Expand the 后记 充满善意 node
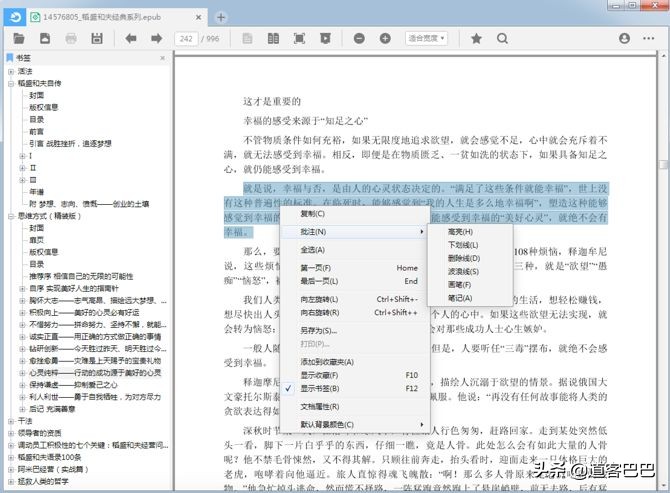Image resolution: width=670 pixels, height=493 pixels. [22, 409]
